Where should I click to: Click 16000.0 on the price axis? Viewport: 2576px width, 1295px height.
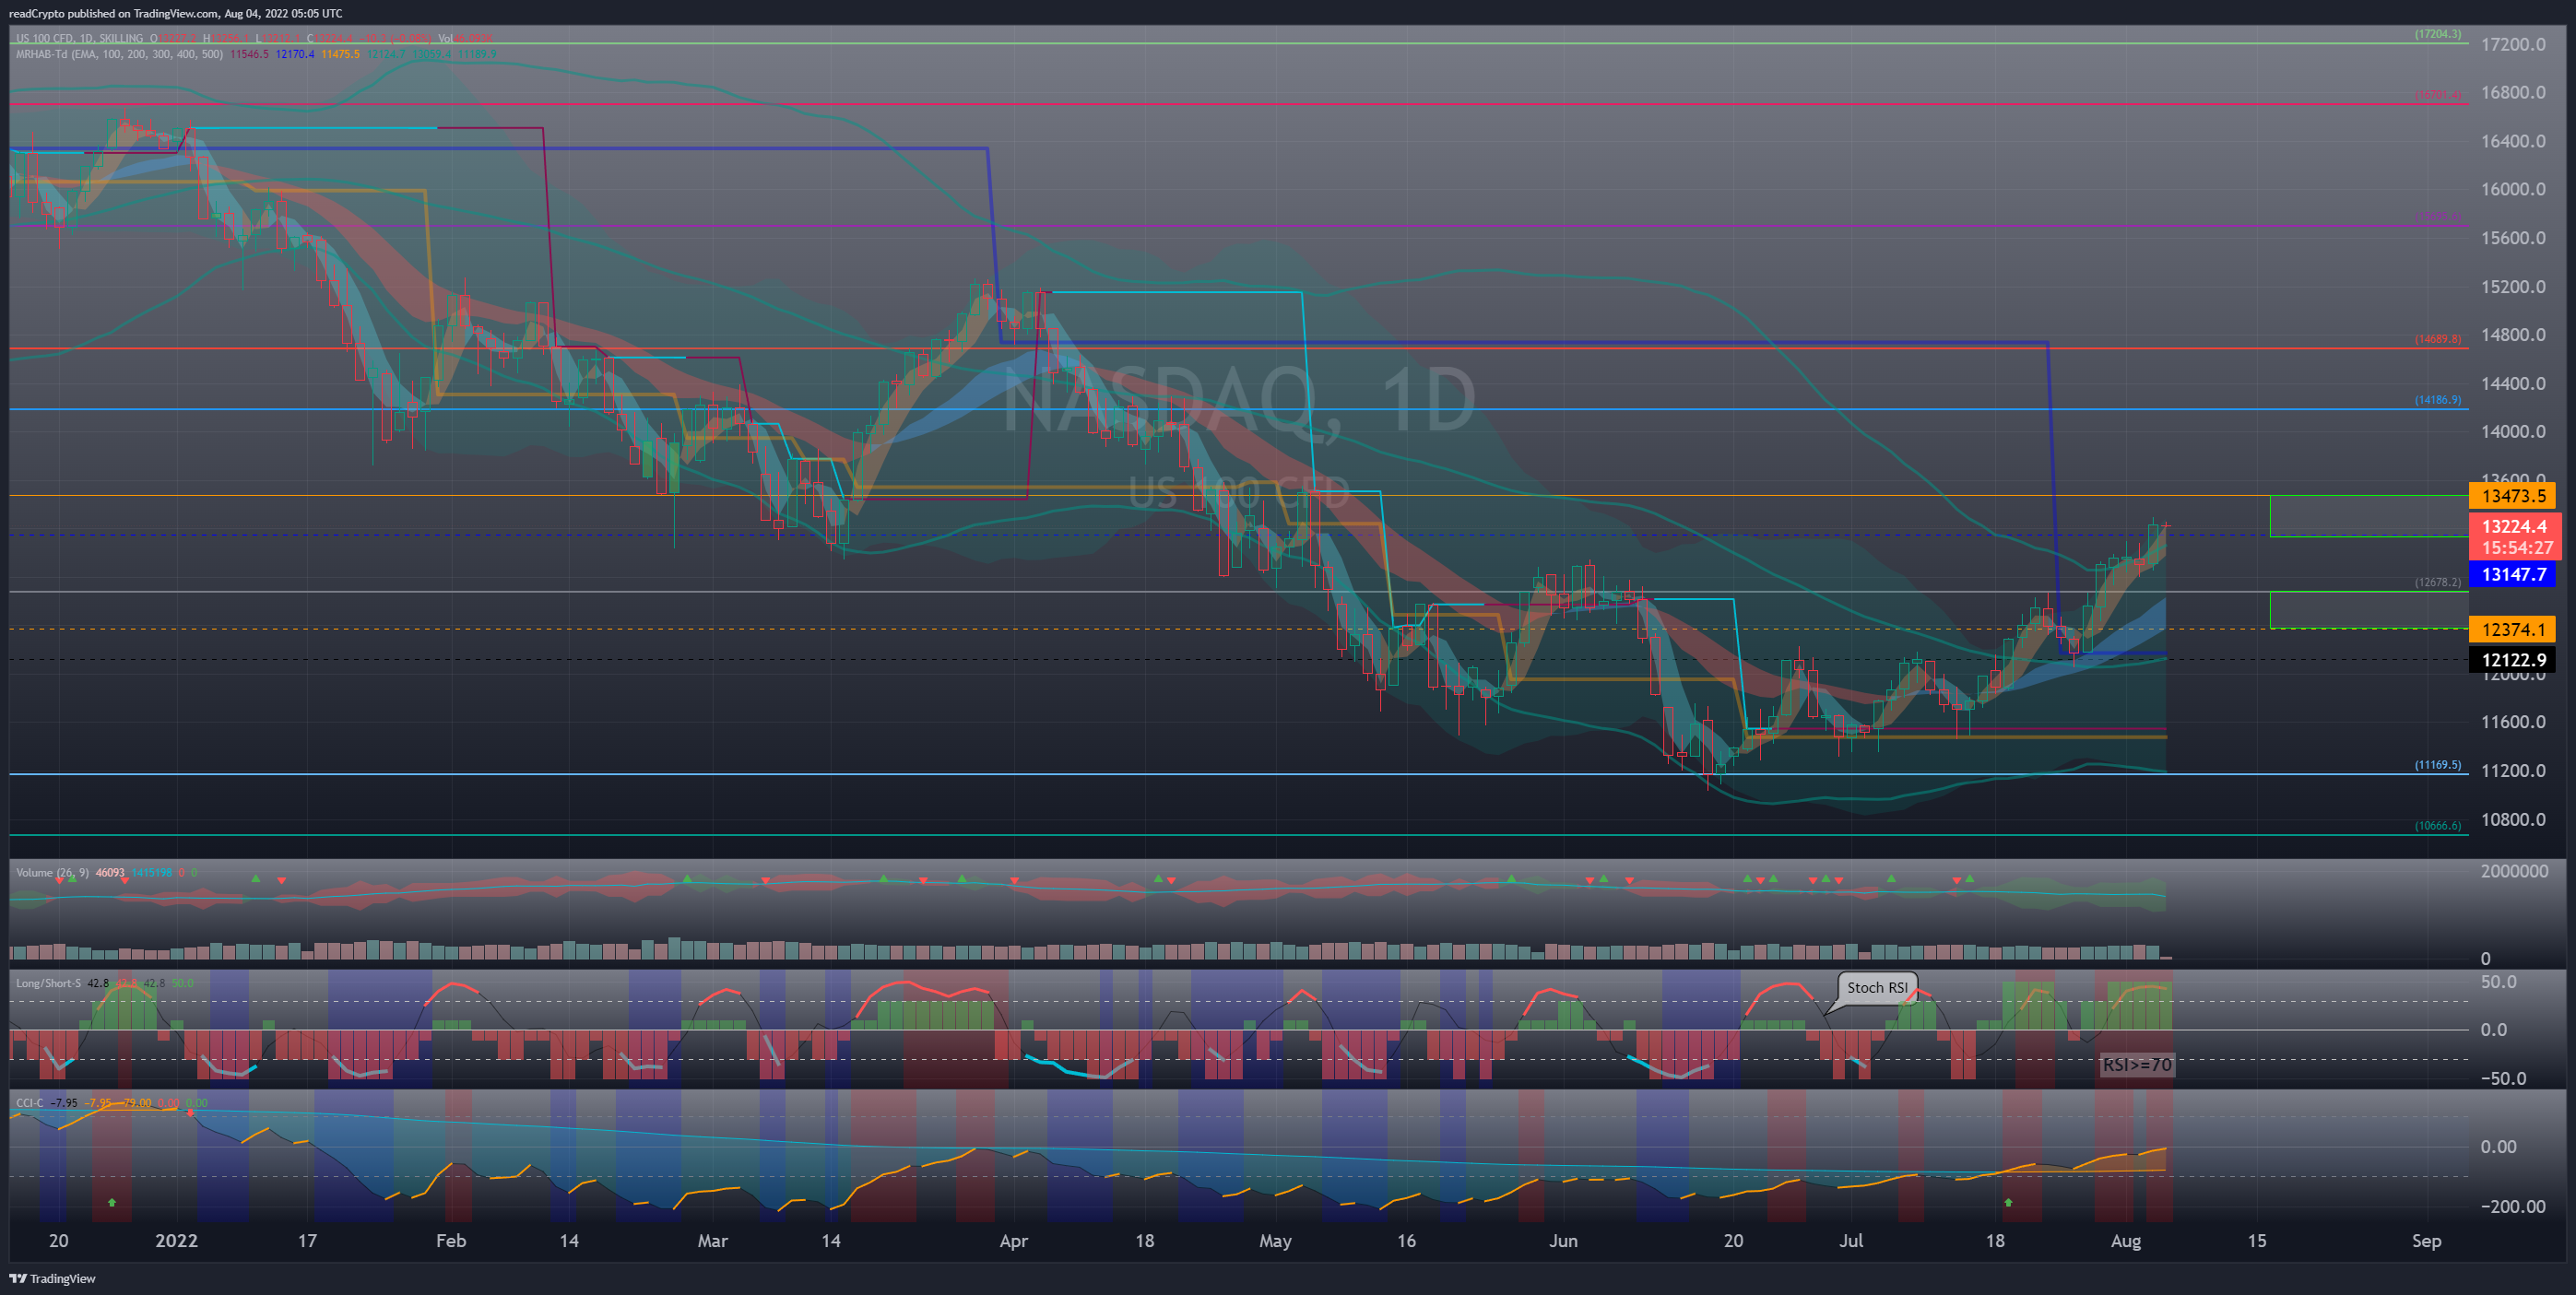2513,189
